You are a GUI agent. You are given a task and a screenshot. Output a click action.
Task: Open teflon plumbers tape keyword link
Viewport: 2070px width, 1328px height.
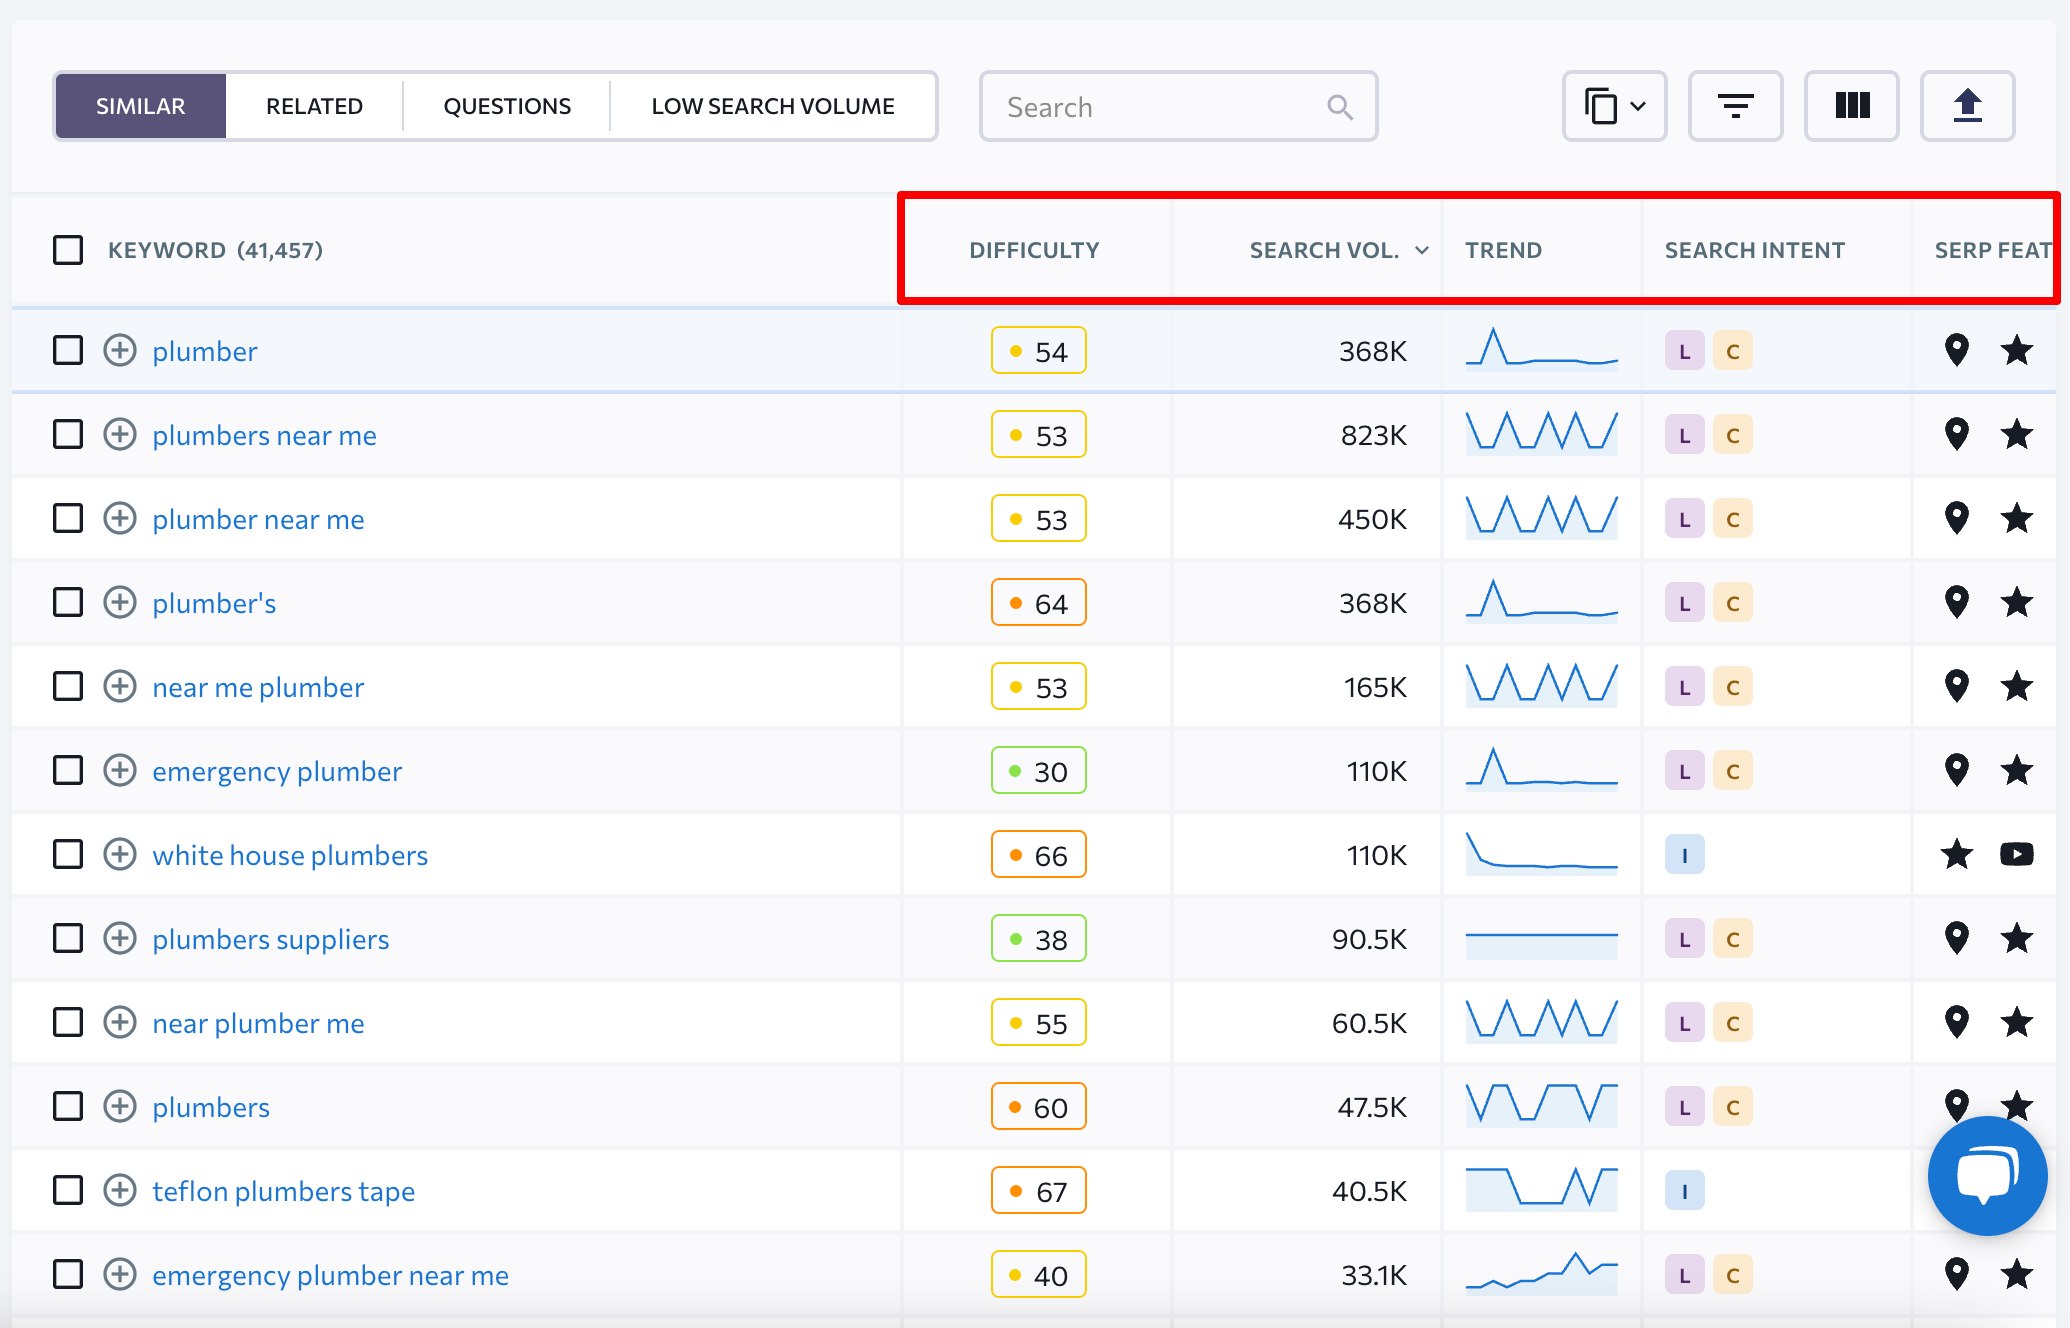coord(283,1191)
